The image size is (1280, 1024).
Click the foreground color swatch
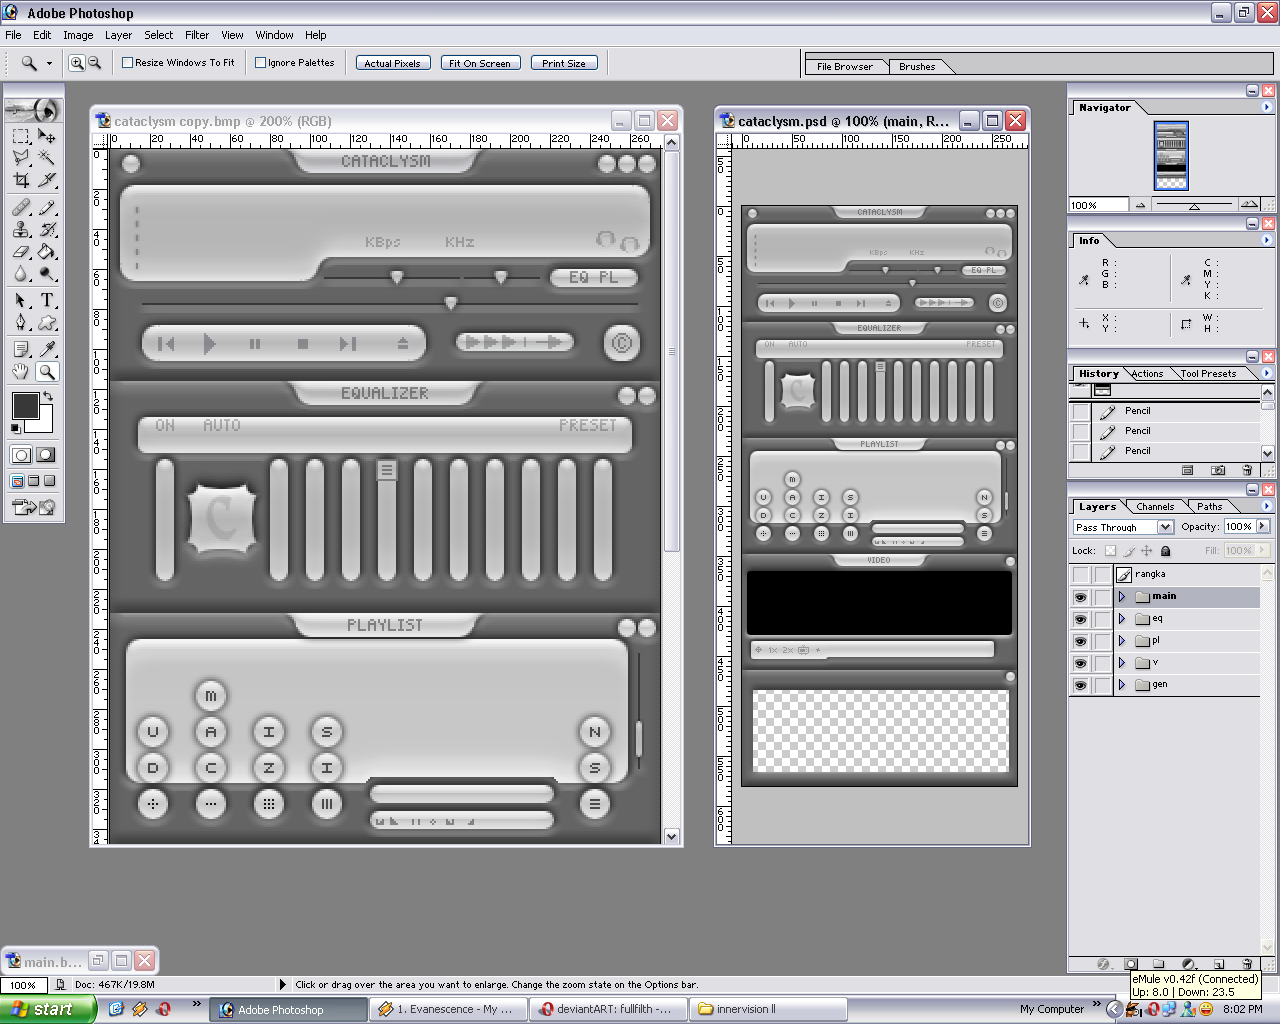pyautogui.click(x=25, y=406)
